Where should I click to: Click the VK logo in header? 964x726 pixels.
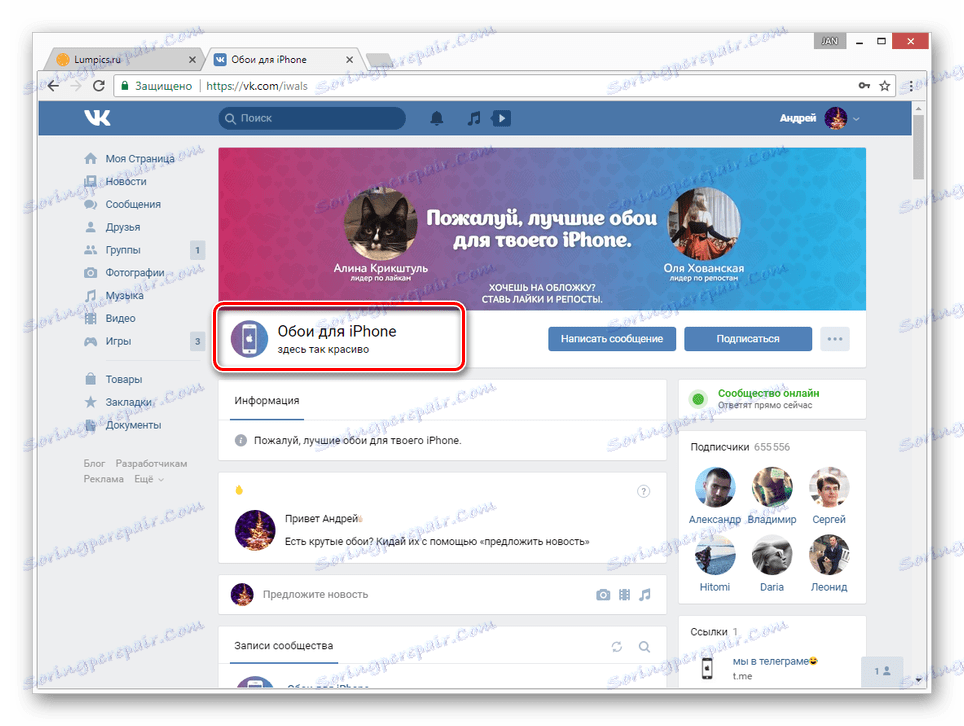point(97,117)
